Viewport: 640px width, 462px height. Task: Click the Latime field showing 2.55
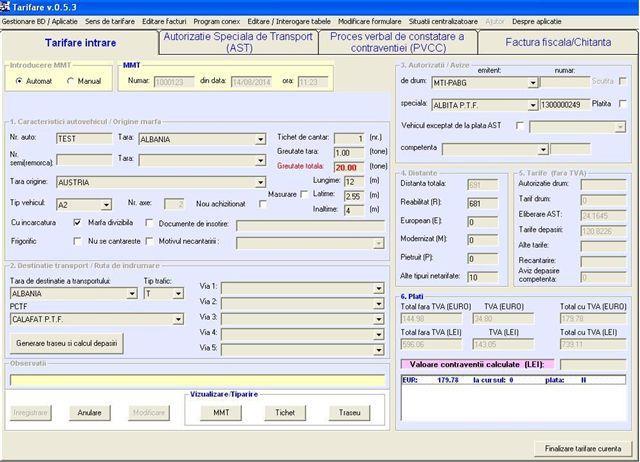354,196
